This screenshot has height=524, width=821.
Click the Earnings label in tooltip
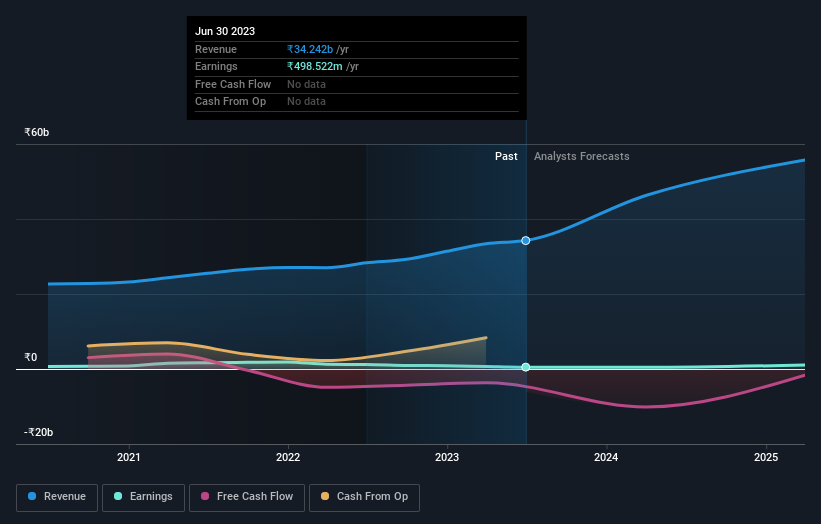point(216,66)
